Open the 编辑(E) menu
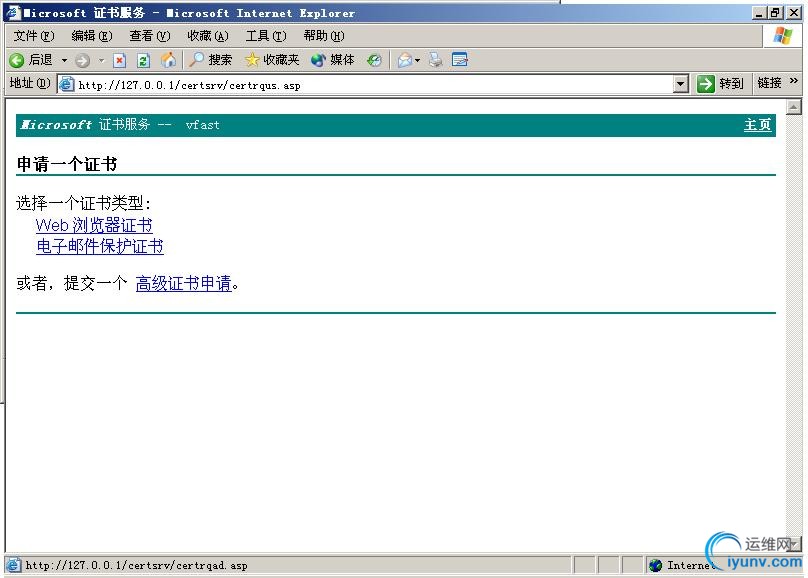Screen dimensions: 808x578 coord(92,36)
